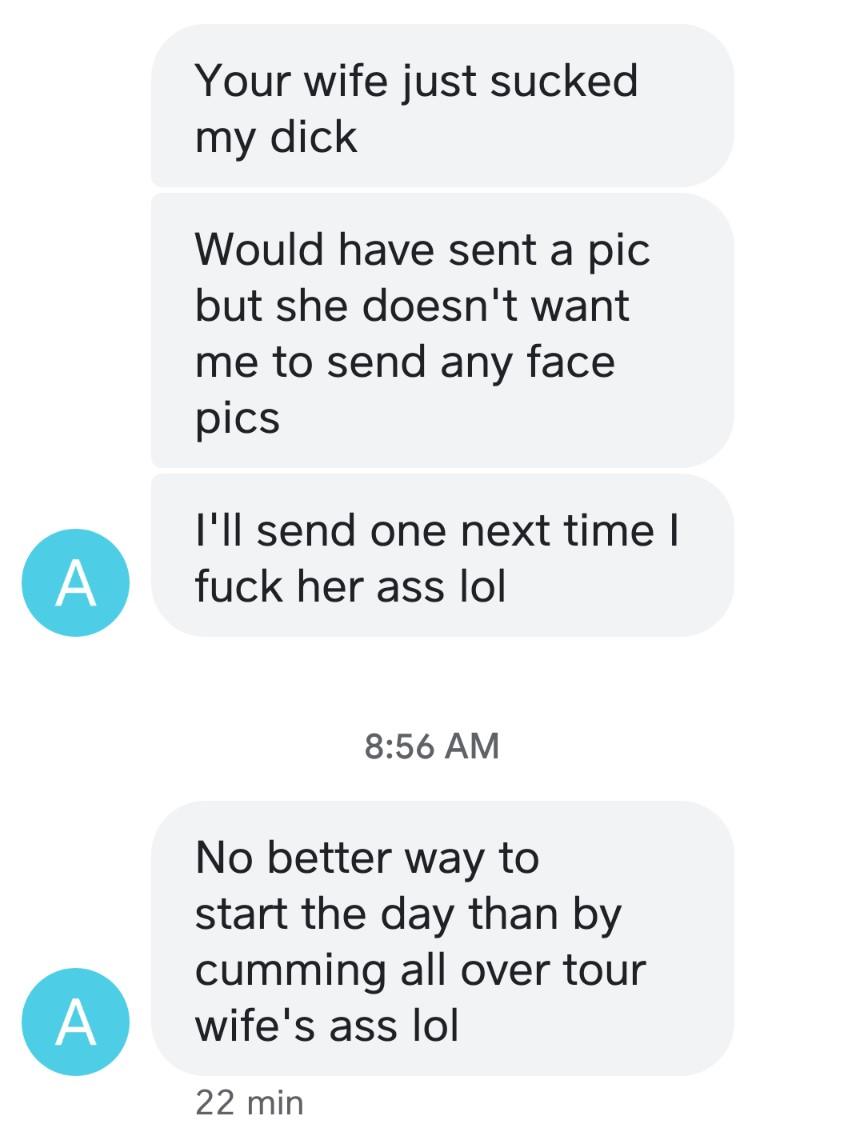Screen dimensions: 864x1147
Task: Tap the first message beginning 'Your wife just'
Action: point(442,105)
